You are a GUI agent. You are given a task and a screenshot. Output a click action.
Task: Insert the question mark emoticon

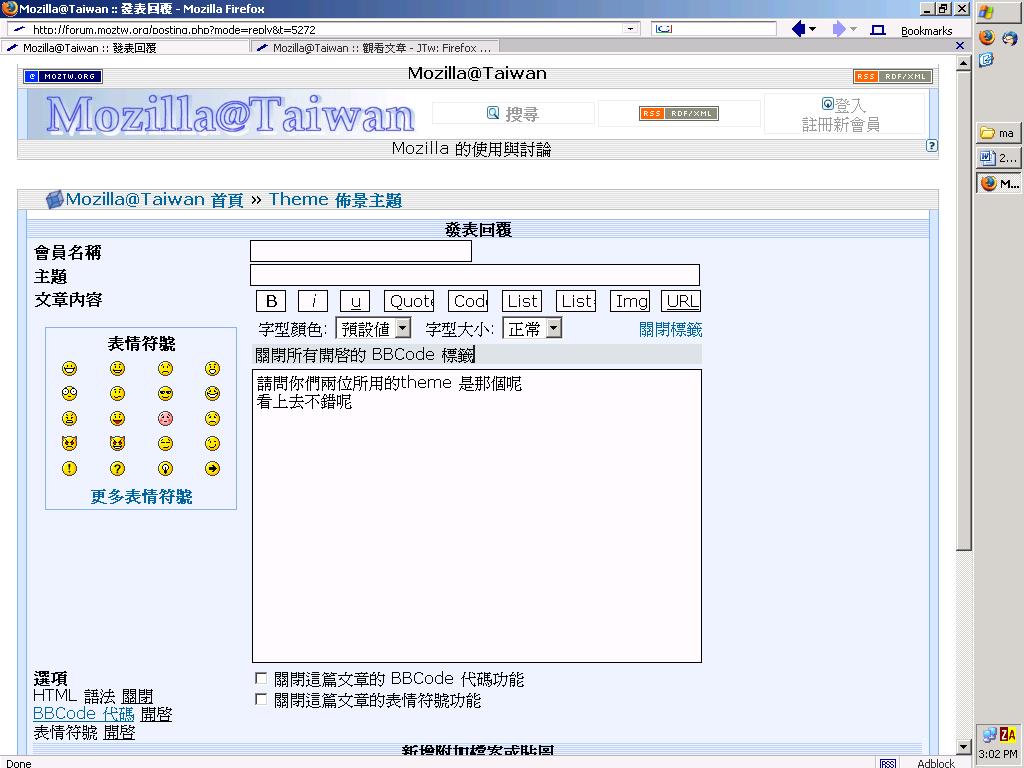(118, 468)
